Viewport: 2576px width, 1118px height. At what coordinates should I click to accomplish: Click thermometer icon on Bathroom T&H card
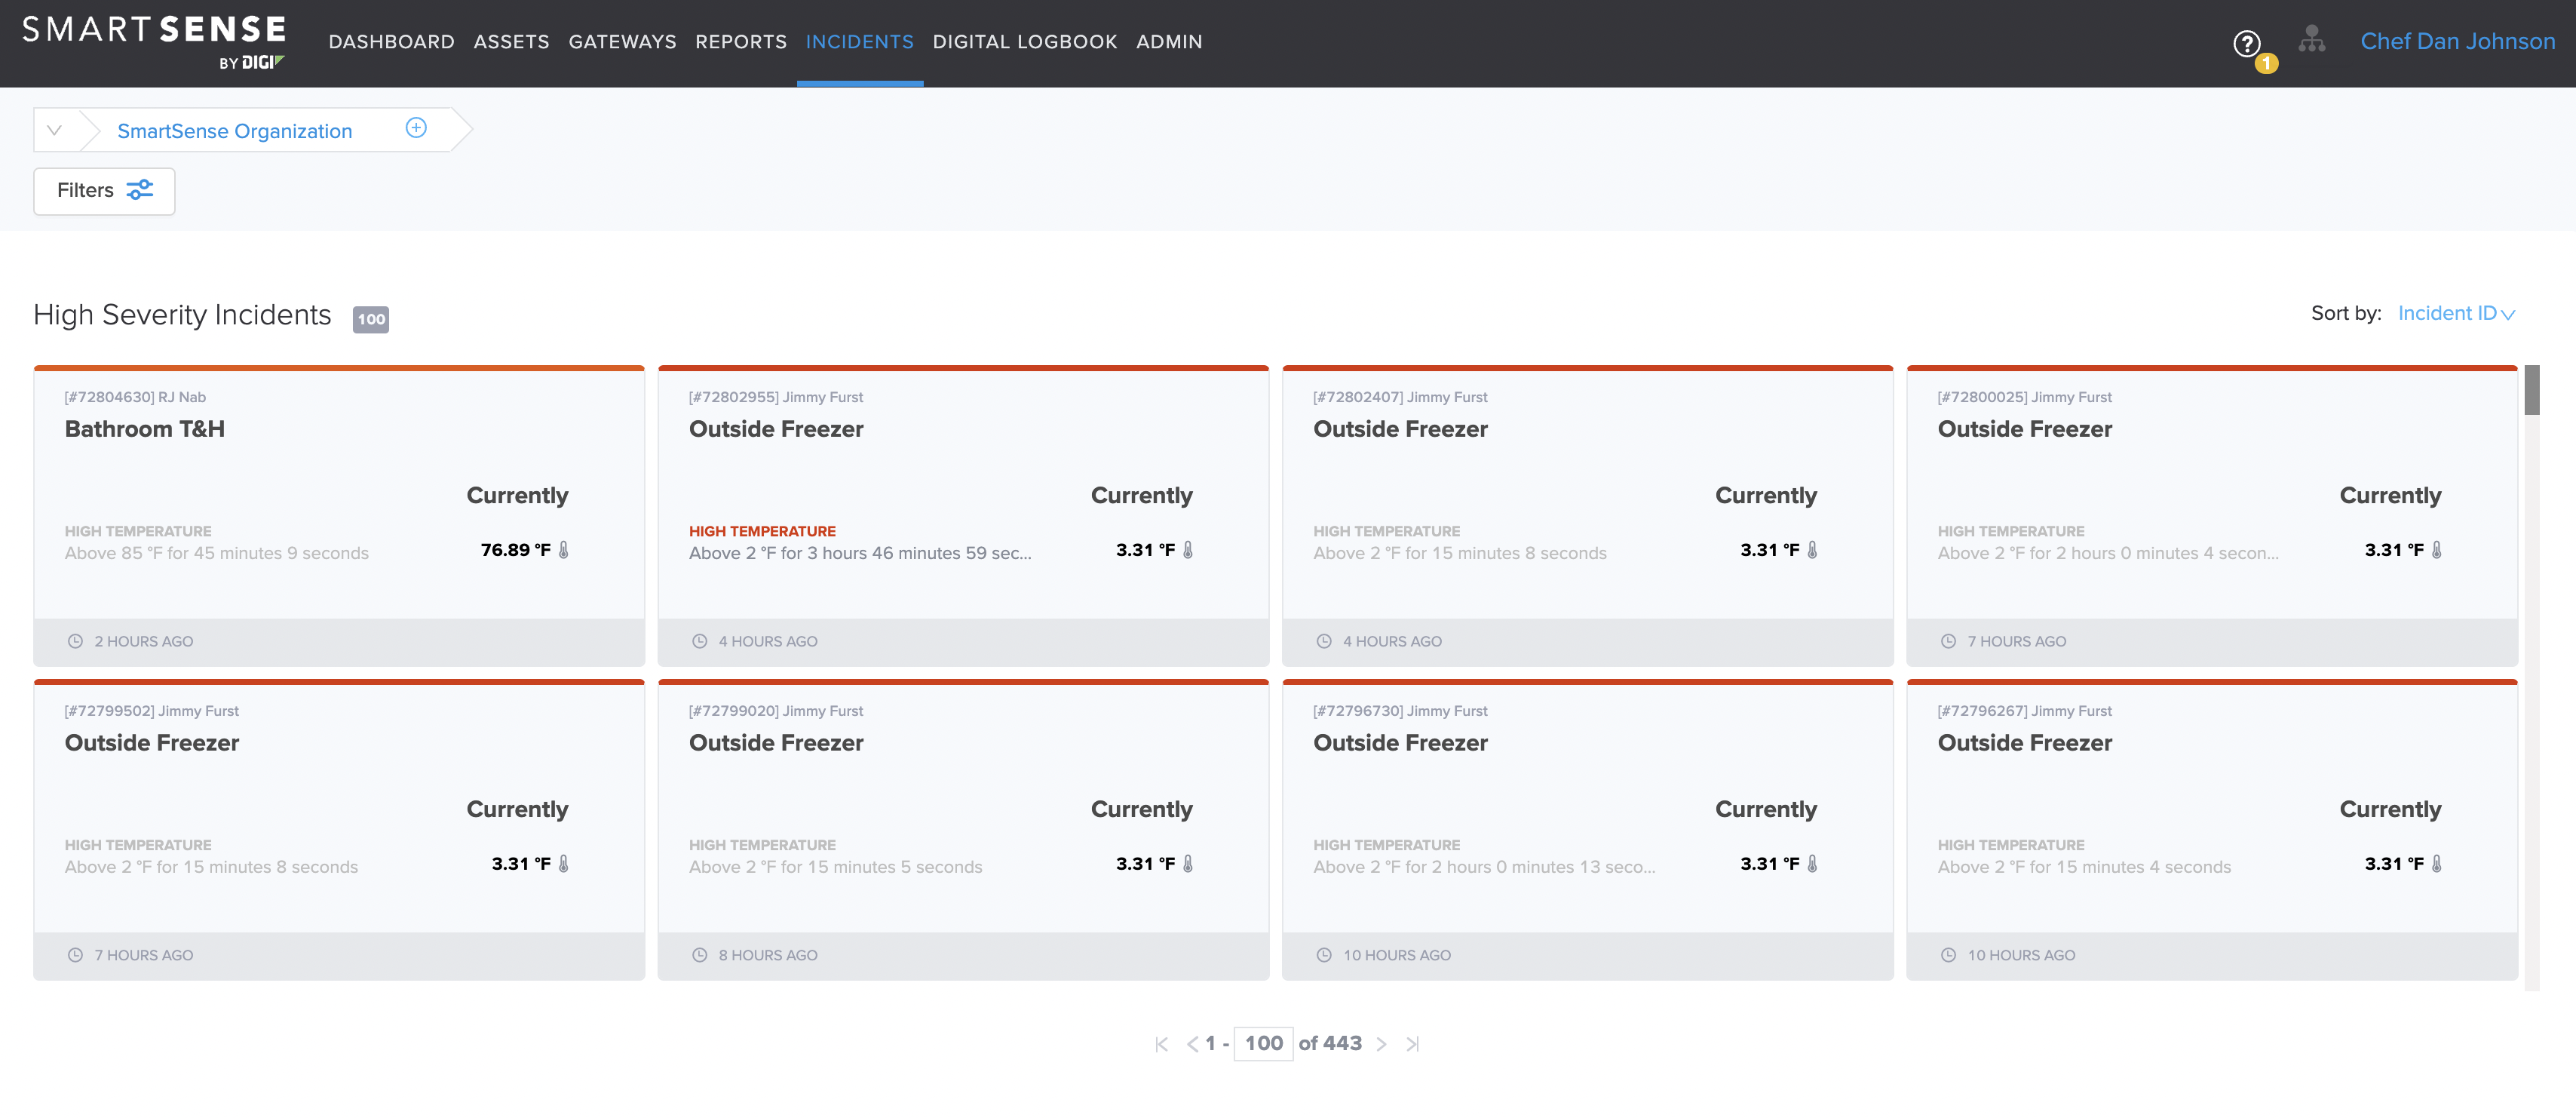564,550
